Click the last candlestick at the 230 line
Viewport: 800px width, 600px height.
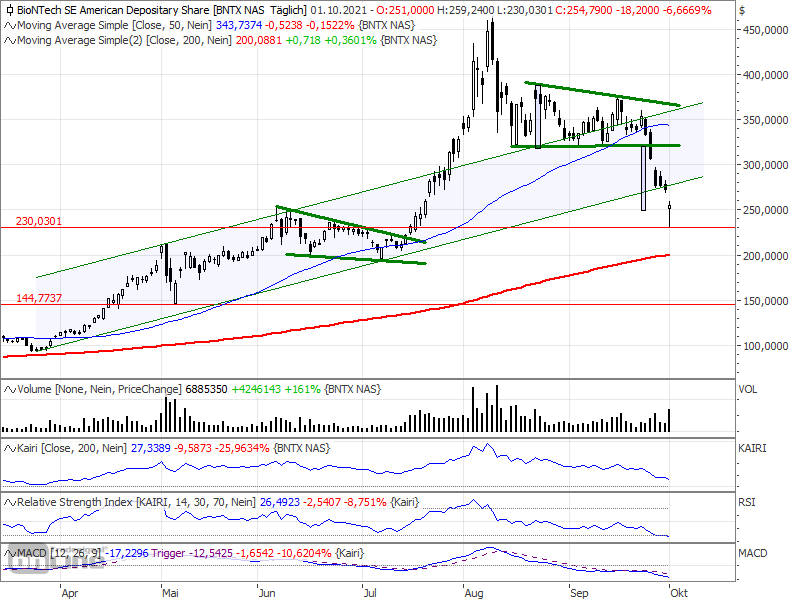(669, 214)
